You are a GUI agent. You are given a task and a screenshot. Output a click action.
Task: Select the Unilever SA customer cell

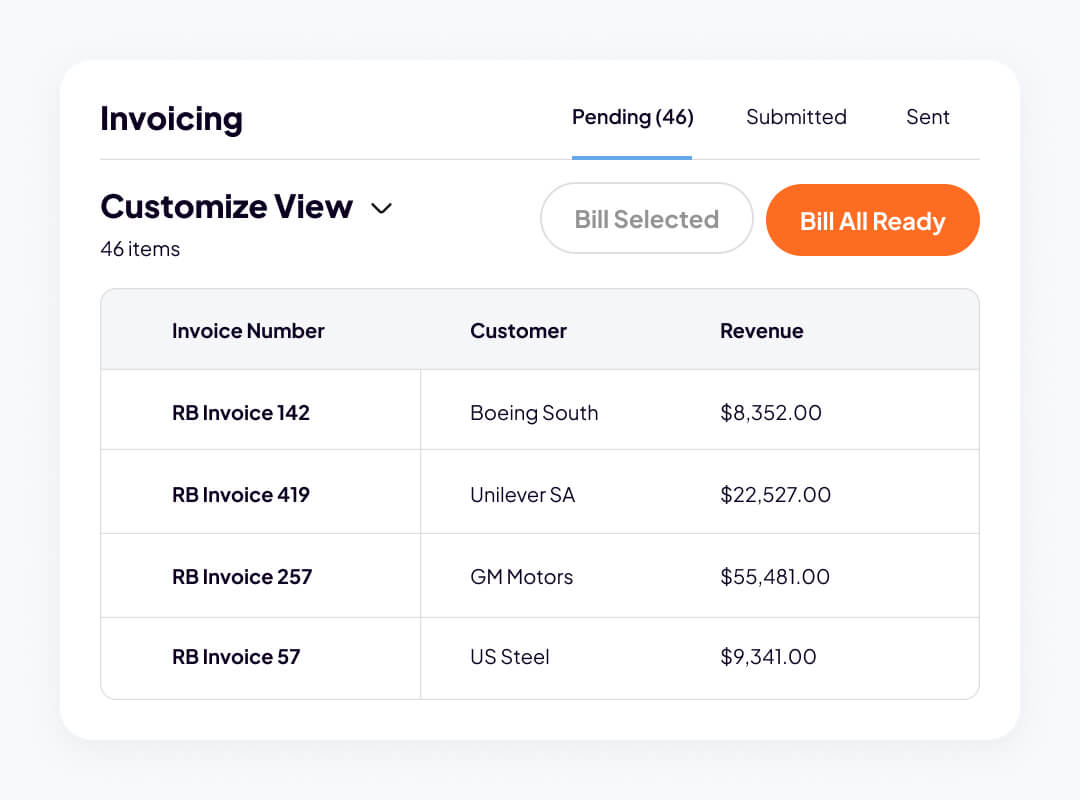[523, 495]
